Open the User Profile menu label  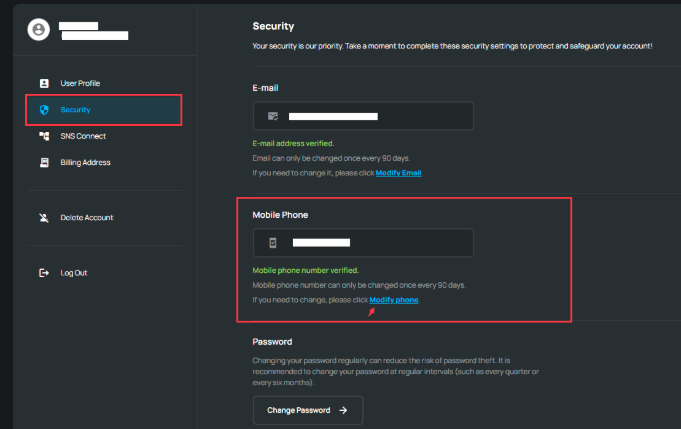tap(80, 83)
